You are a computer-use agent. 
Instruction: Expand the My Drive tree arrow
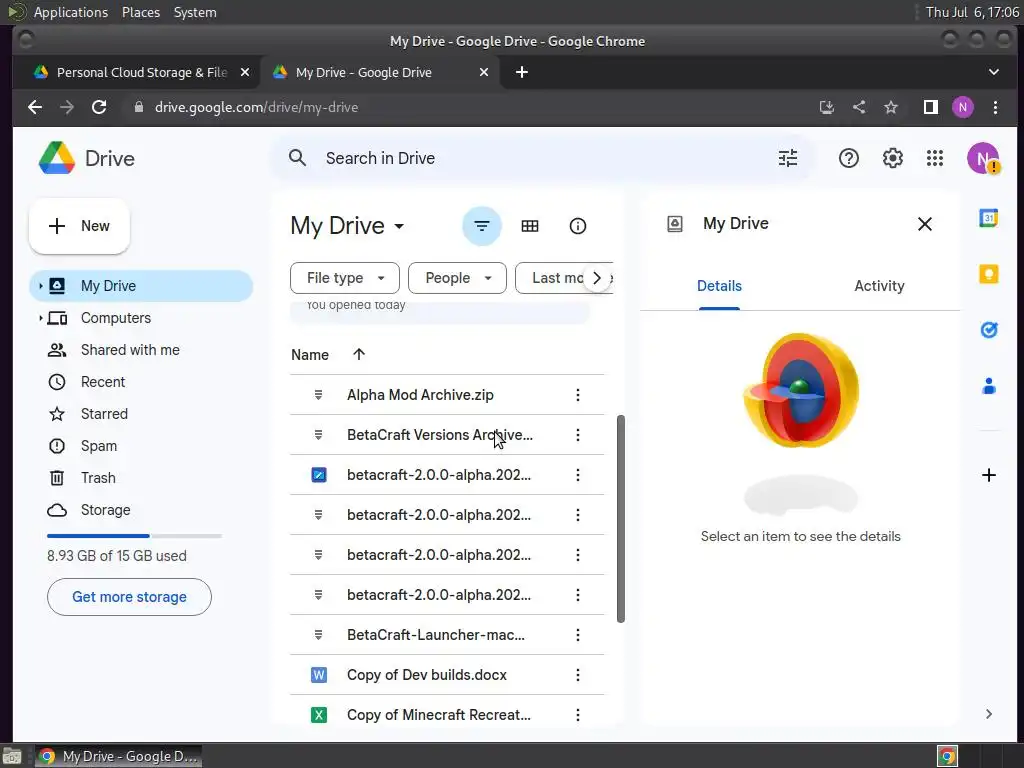coord(40,286)
